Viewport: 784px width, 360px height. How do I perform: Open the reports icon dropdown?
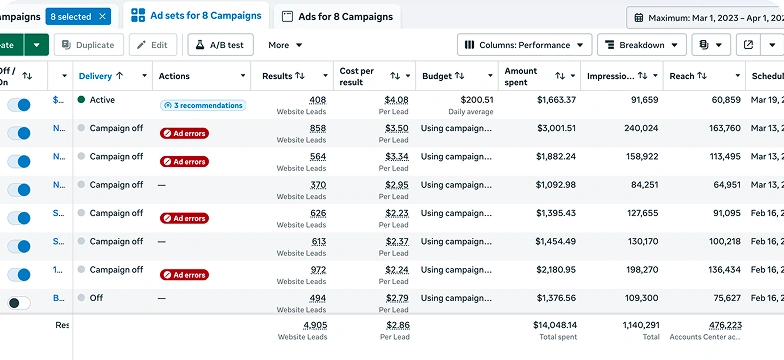[x=711, y=45]
